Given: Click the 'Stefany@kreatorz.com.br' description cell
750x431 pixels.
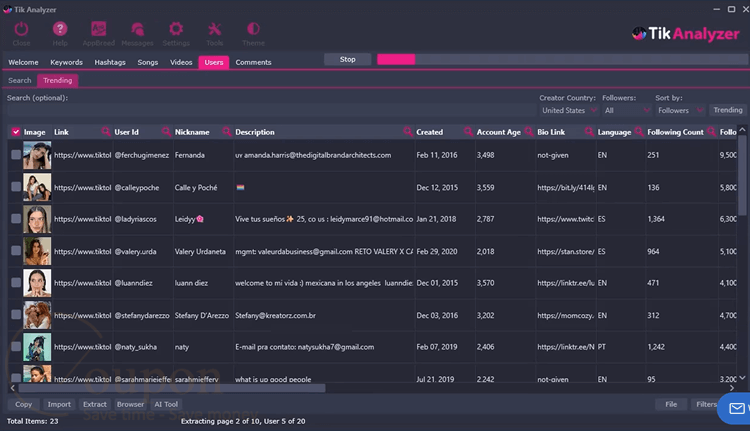Looking at the screenshot, I should pos(324,315).
